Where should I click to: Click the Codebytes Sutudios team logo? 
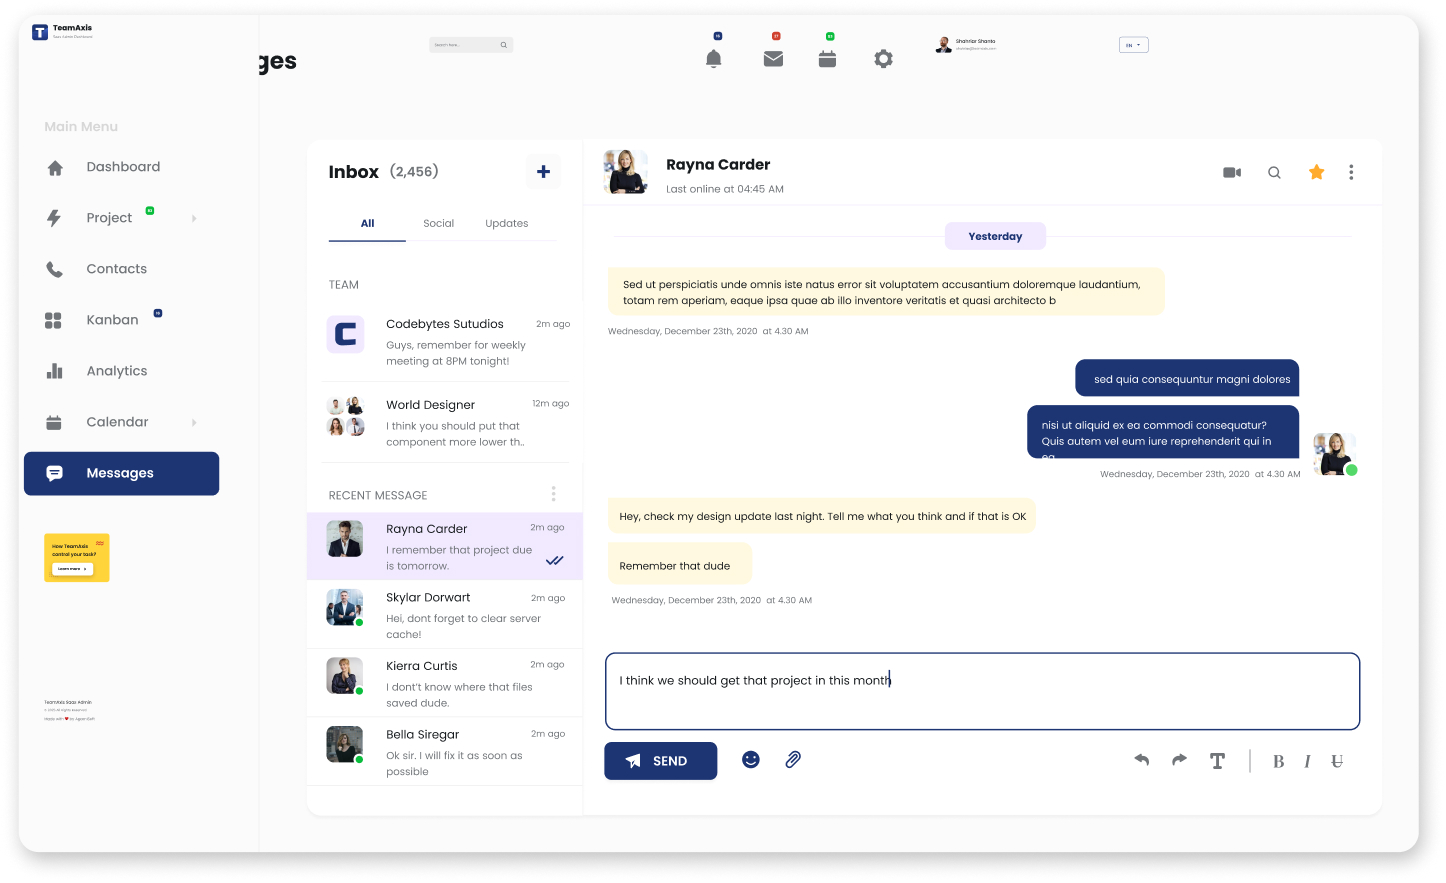pyautogui.click(x=345, y=334)
